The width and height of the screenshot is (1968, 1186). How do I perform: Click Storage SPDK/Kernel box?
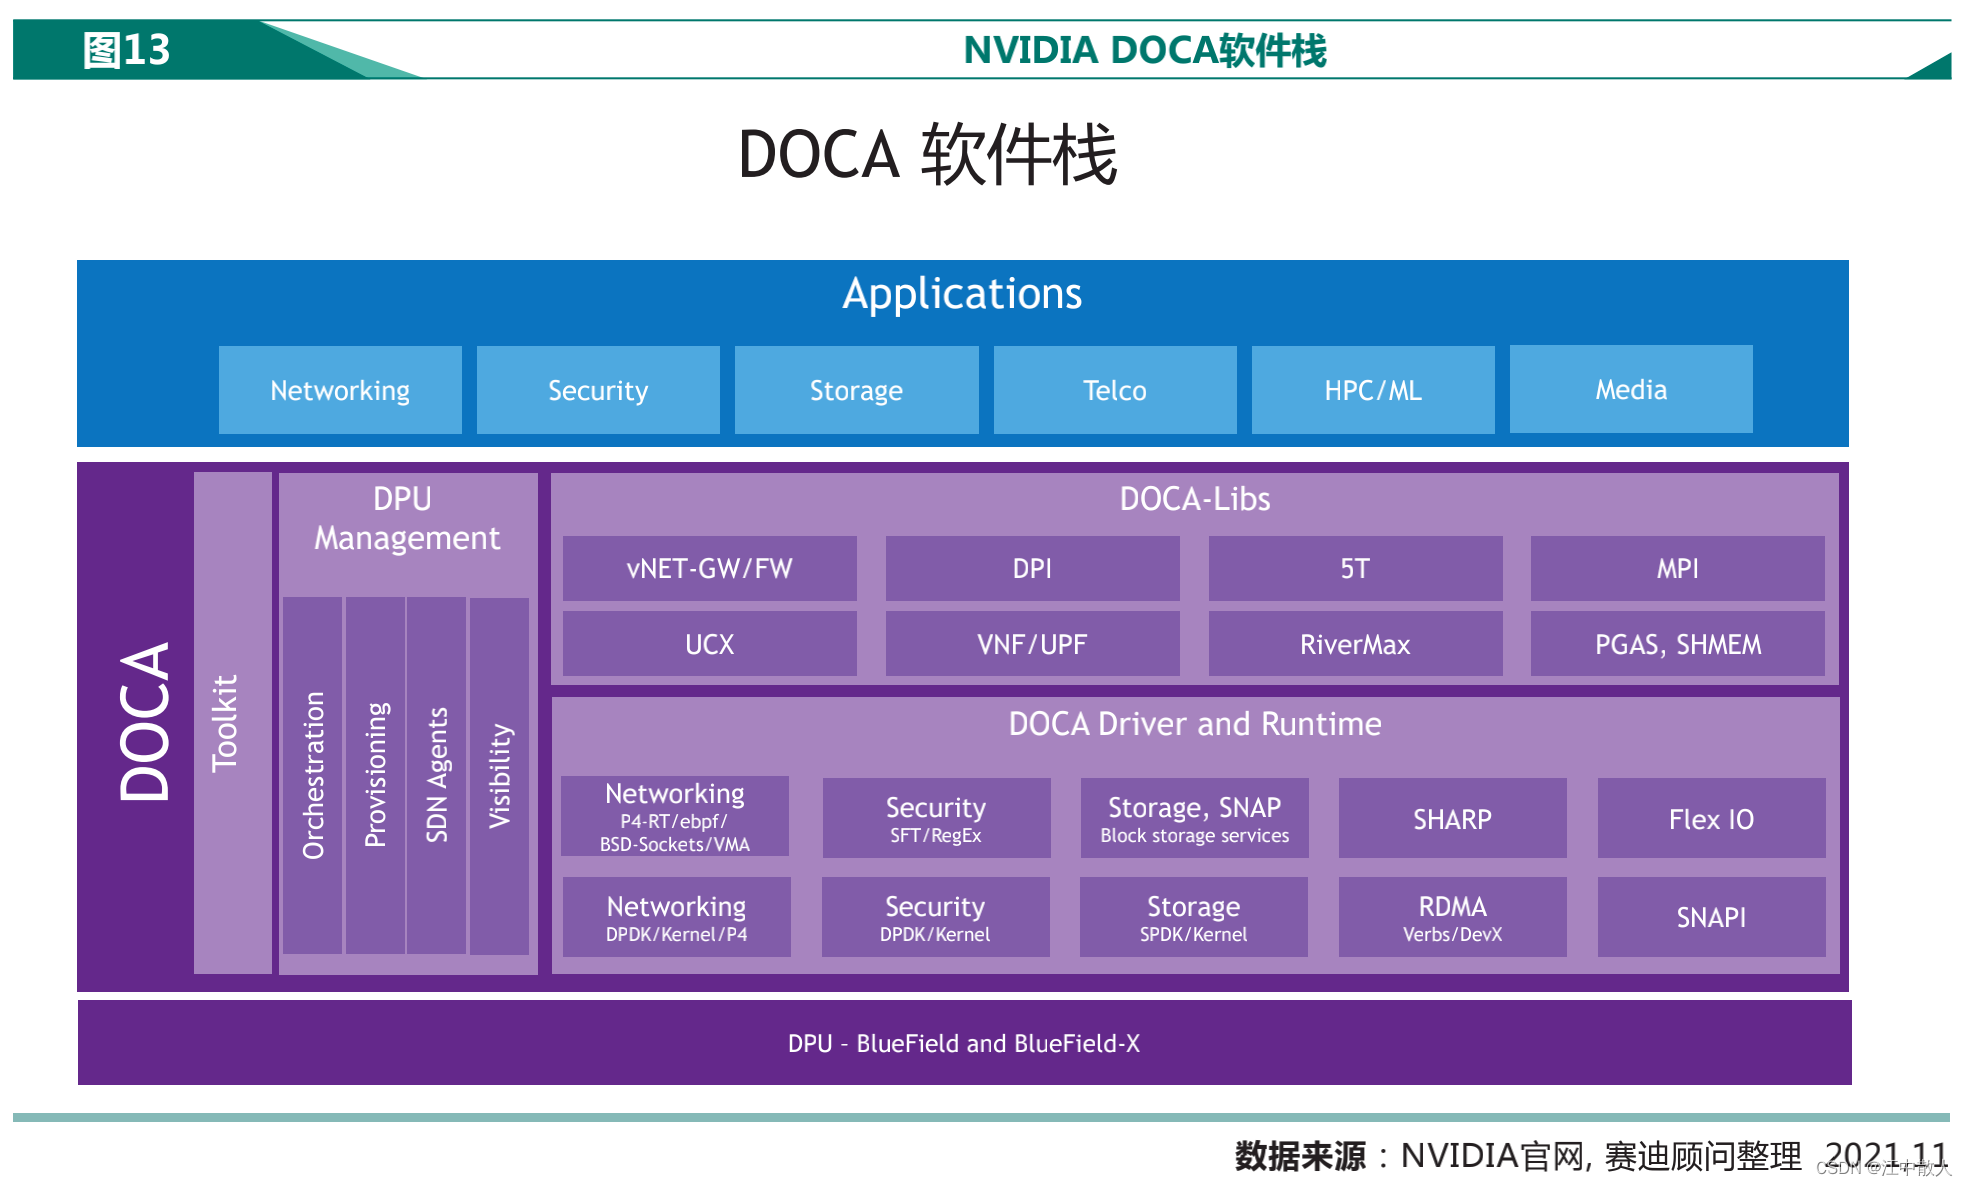pos(1194,917)
